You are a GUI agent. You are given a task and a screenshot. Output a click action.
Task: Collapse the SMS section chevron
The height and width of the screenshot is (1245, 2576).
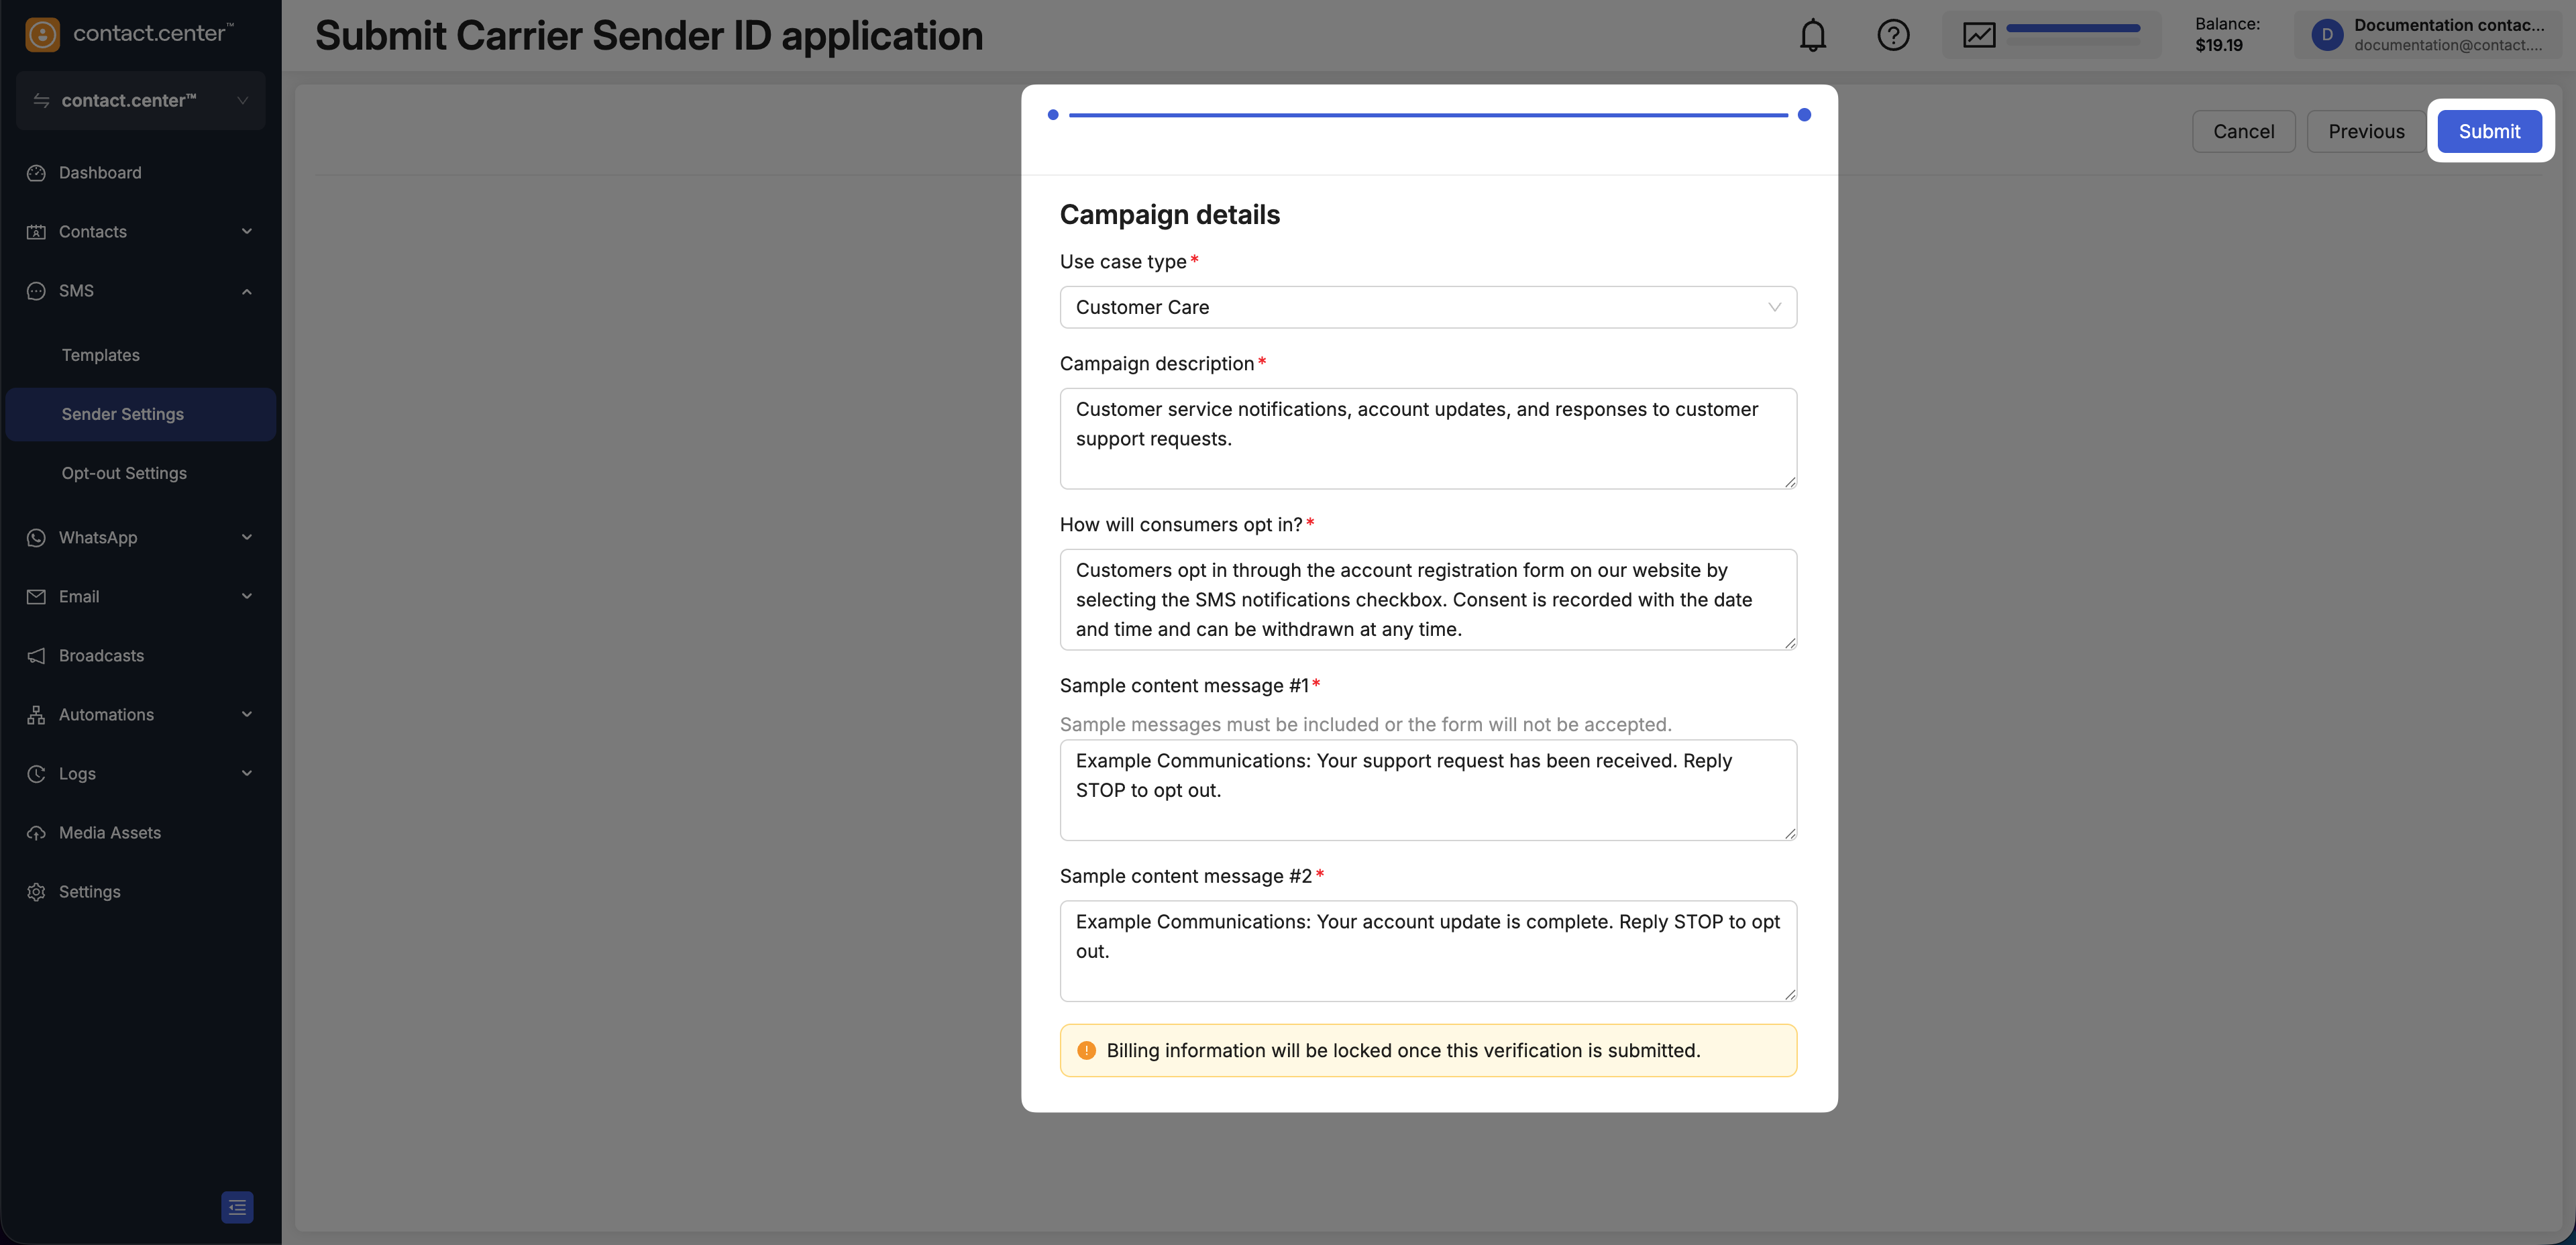click(247, 291)
